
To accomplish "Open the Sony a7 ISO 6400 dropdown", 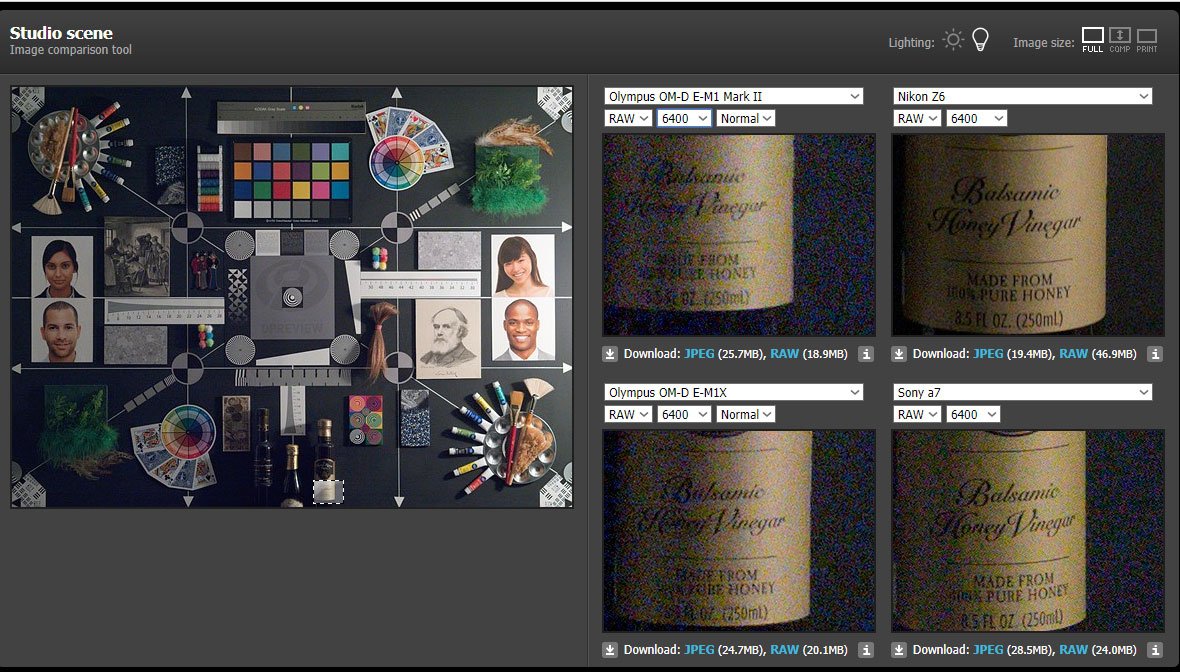I will pos(975,414).
